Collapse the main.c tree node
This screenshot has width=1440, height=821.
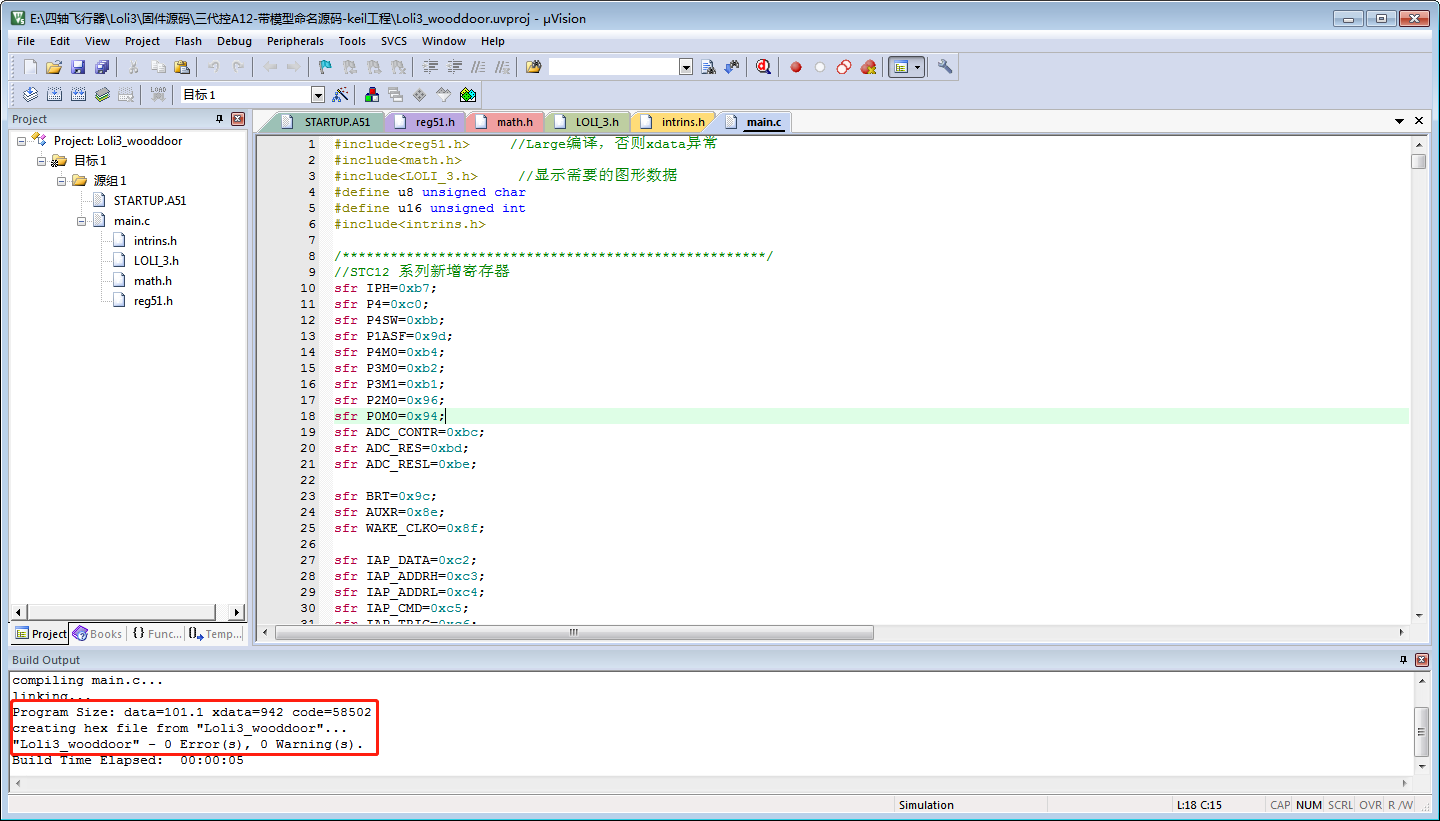82,220
